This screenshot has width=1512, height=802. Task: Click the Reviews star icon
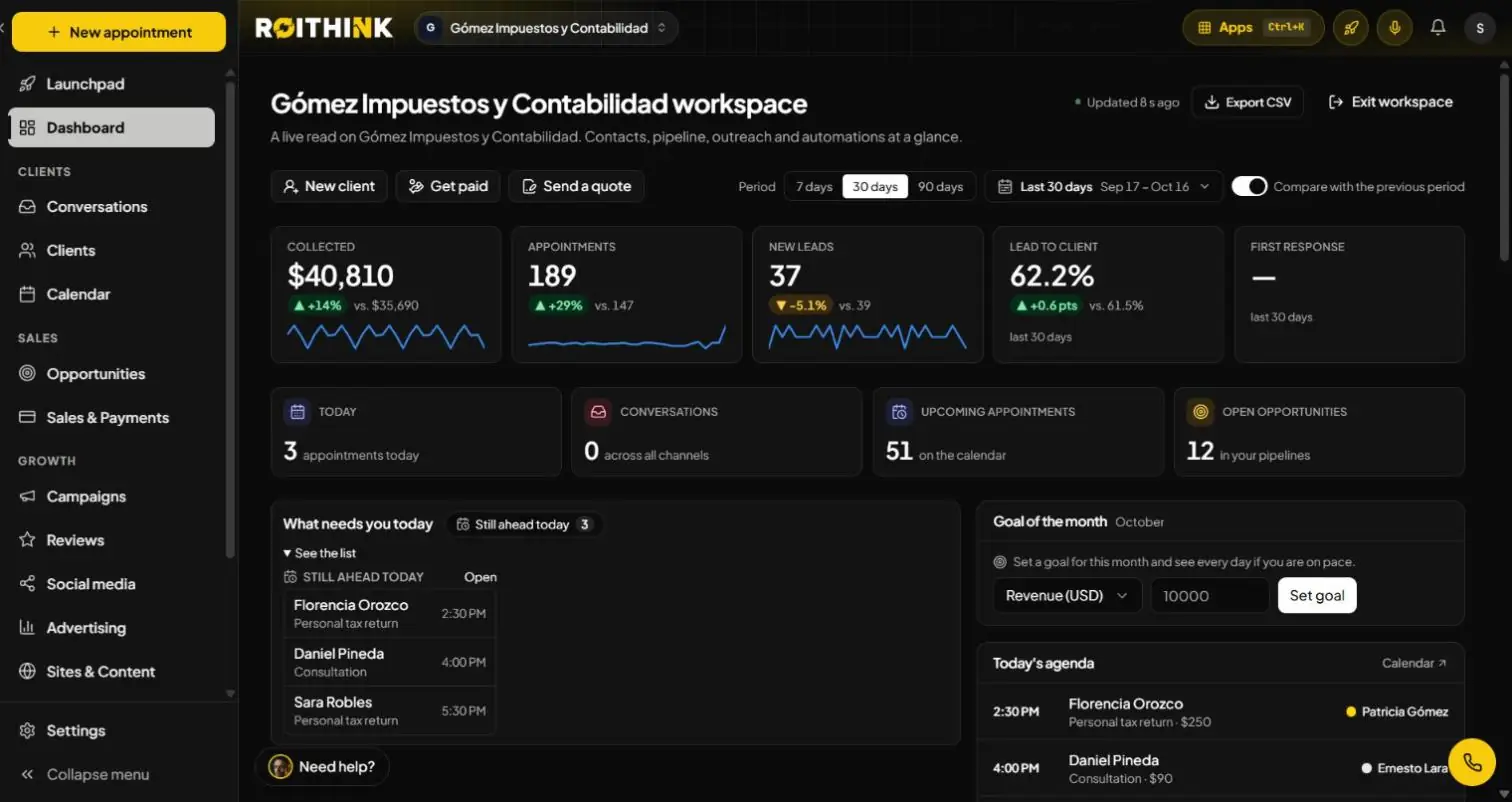pos(28,540)
